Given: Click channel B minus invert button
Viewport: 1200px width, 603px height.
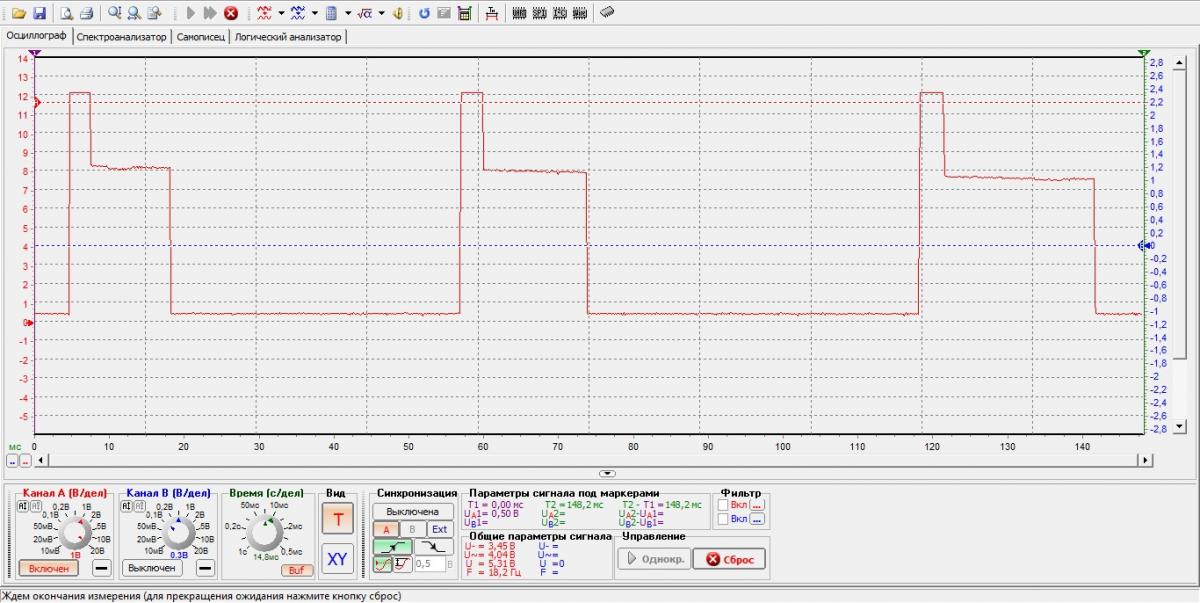Looking at the screenshot, I should click(x=205, y=568).
